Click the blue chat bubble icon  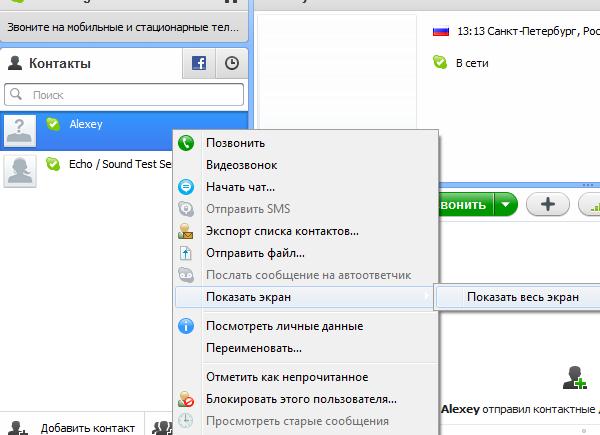point(186,187)
